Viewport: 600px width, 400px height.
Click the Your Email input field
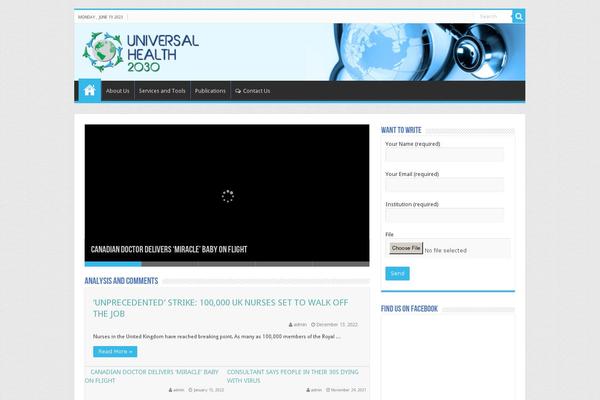pos(444,185)
